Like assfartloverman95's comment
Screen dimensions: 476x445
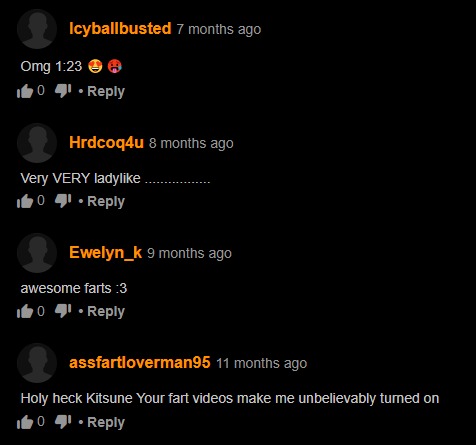25,422
